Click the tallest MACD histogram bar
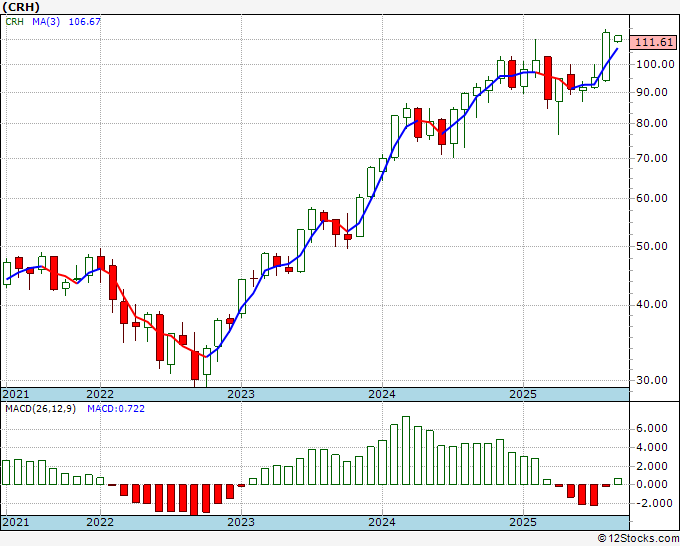Image resolution: width=680 pixels, height=546 pixels. (406, 451)
